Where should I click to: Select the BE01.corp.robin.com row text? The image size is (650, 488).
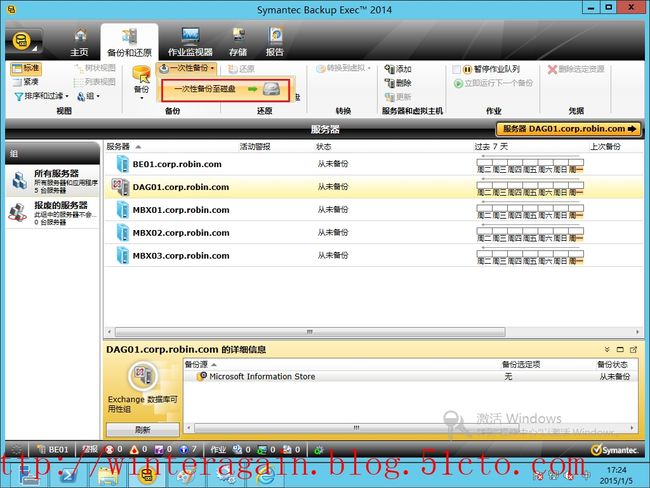(x=177, y=164)
